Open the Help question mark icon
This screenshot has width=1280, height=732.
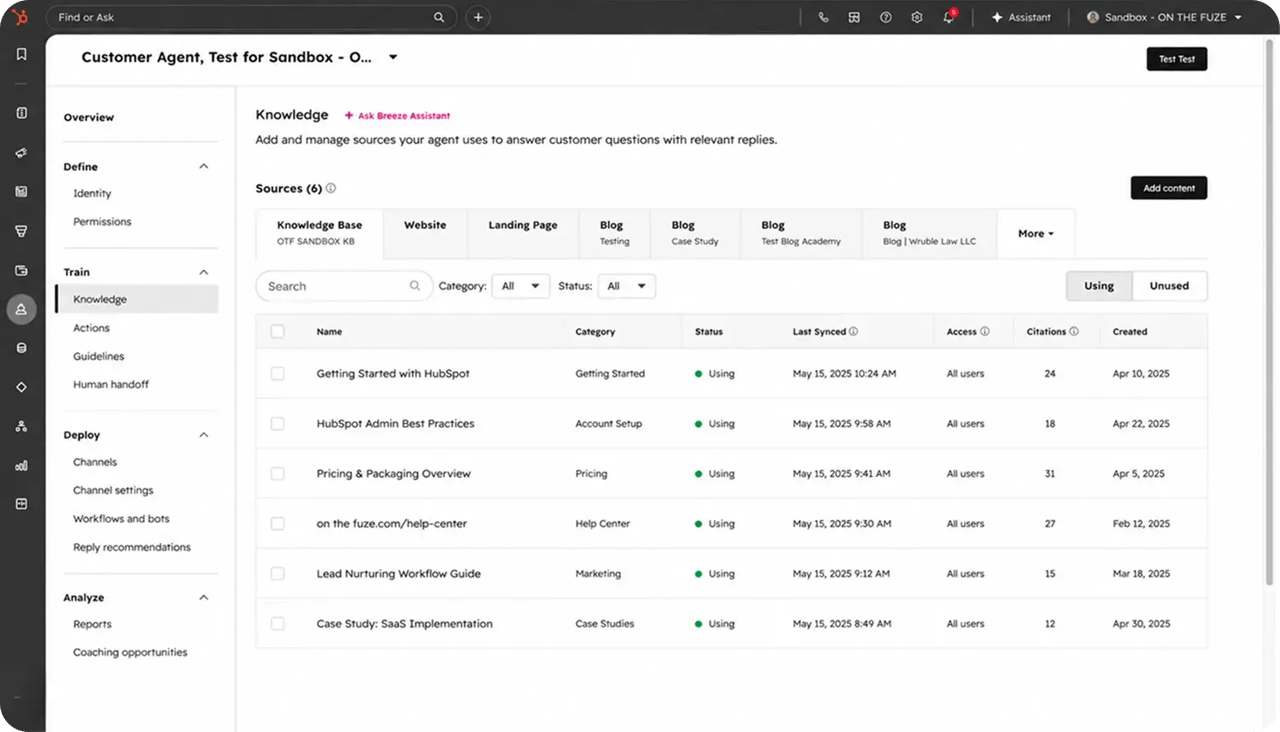click(x=885, y=17)
